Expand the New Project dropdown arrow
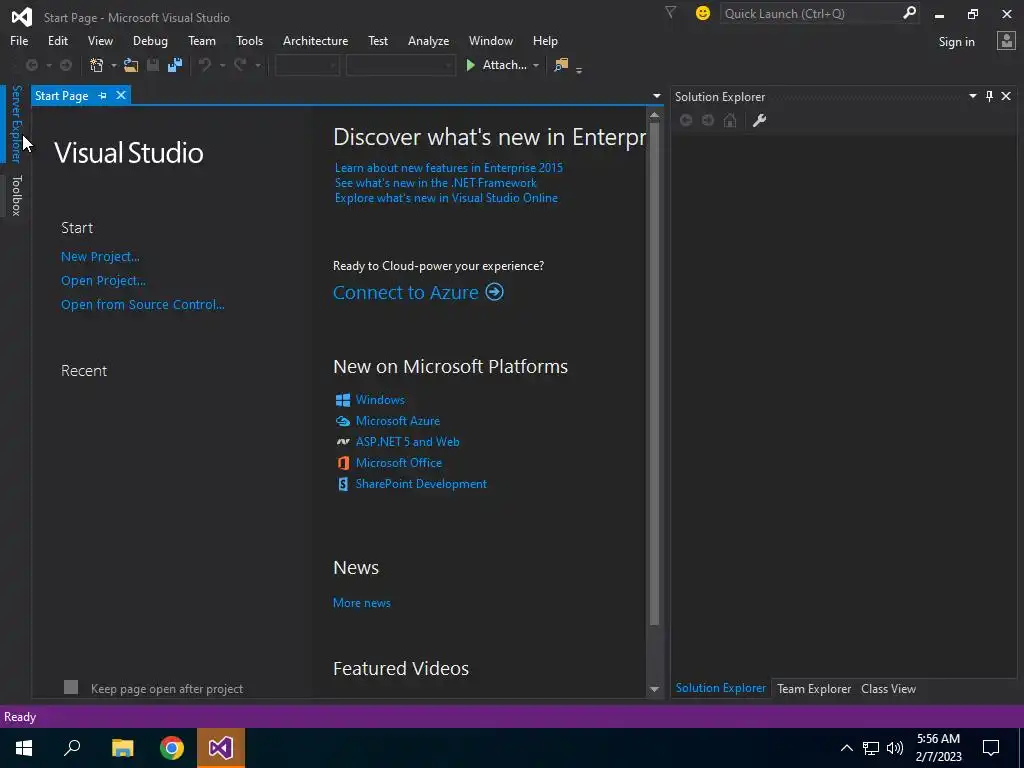The height and width of the screenshot is (768, 1024). (x=114, y=65)
